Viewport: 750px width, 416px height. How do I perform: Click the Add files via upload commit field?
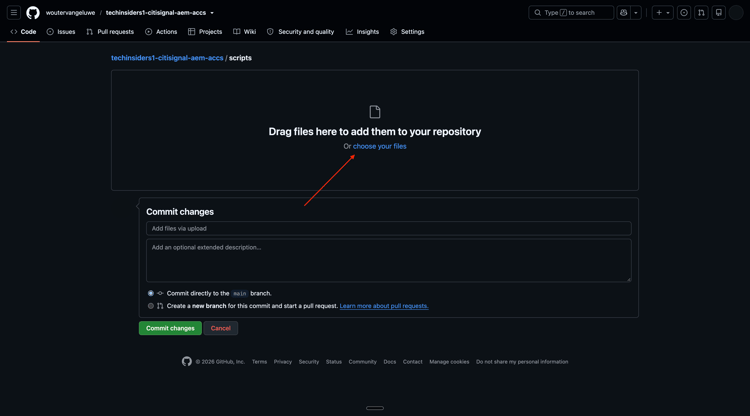coord(388,229)
